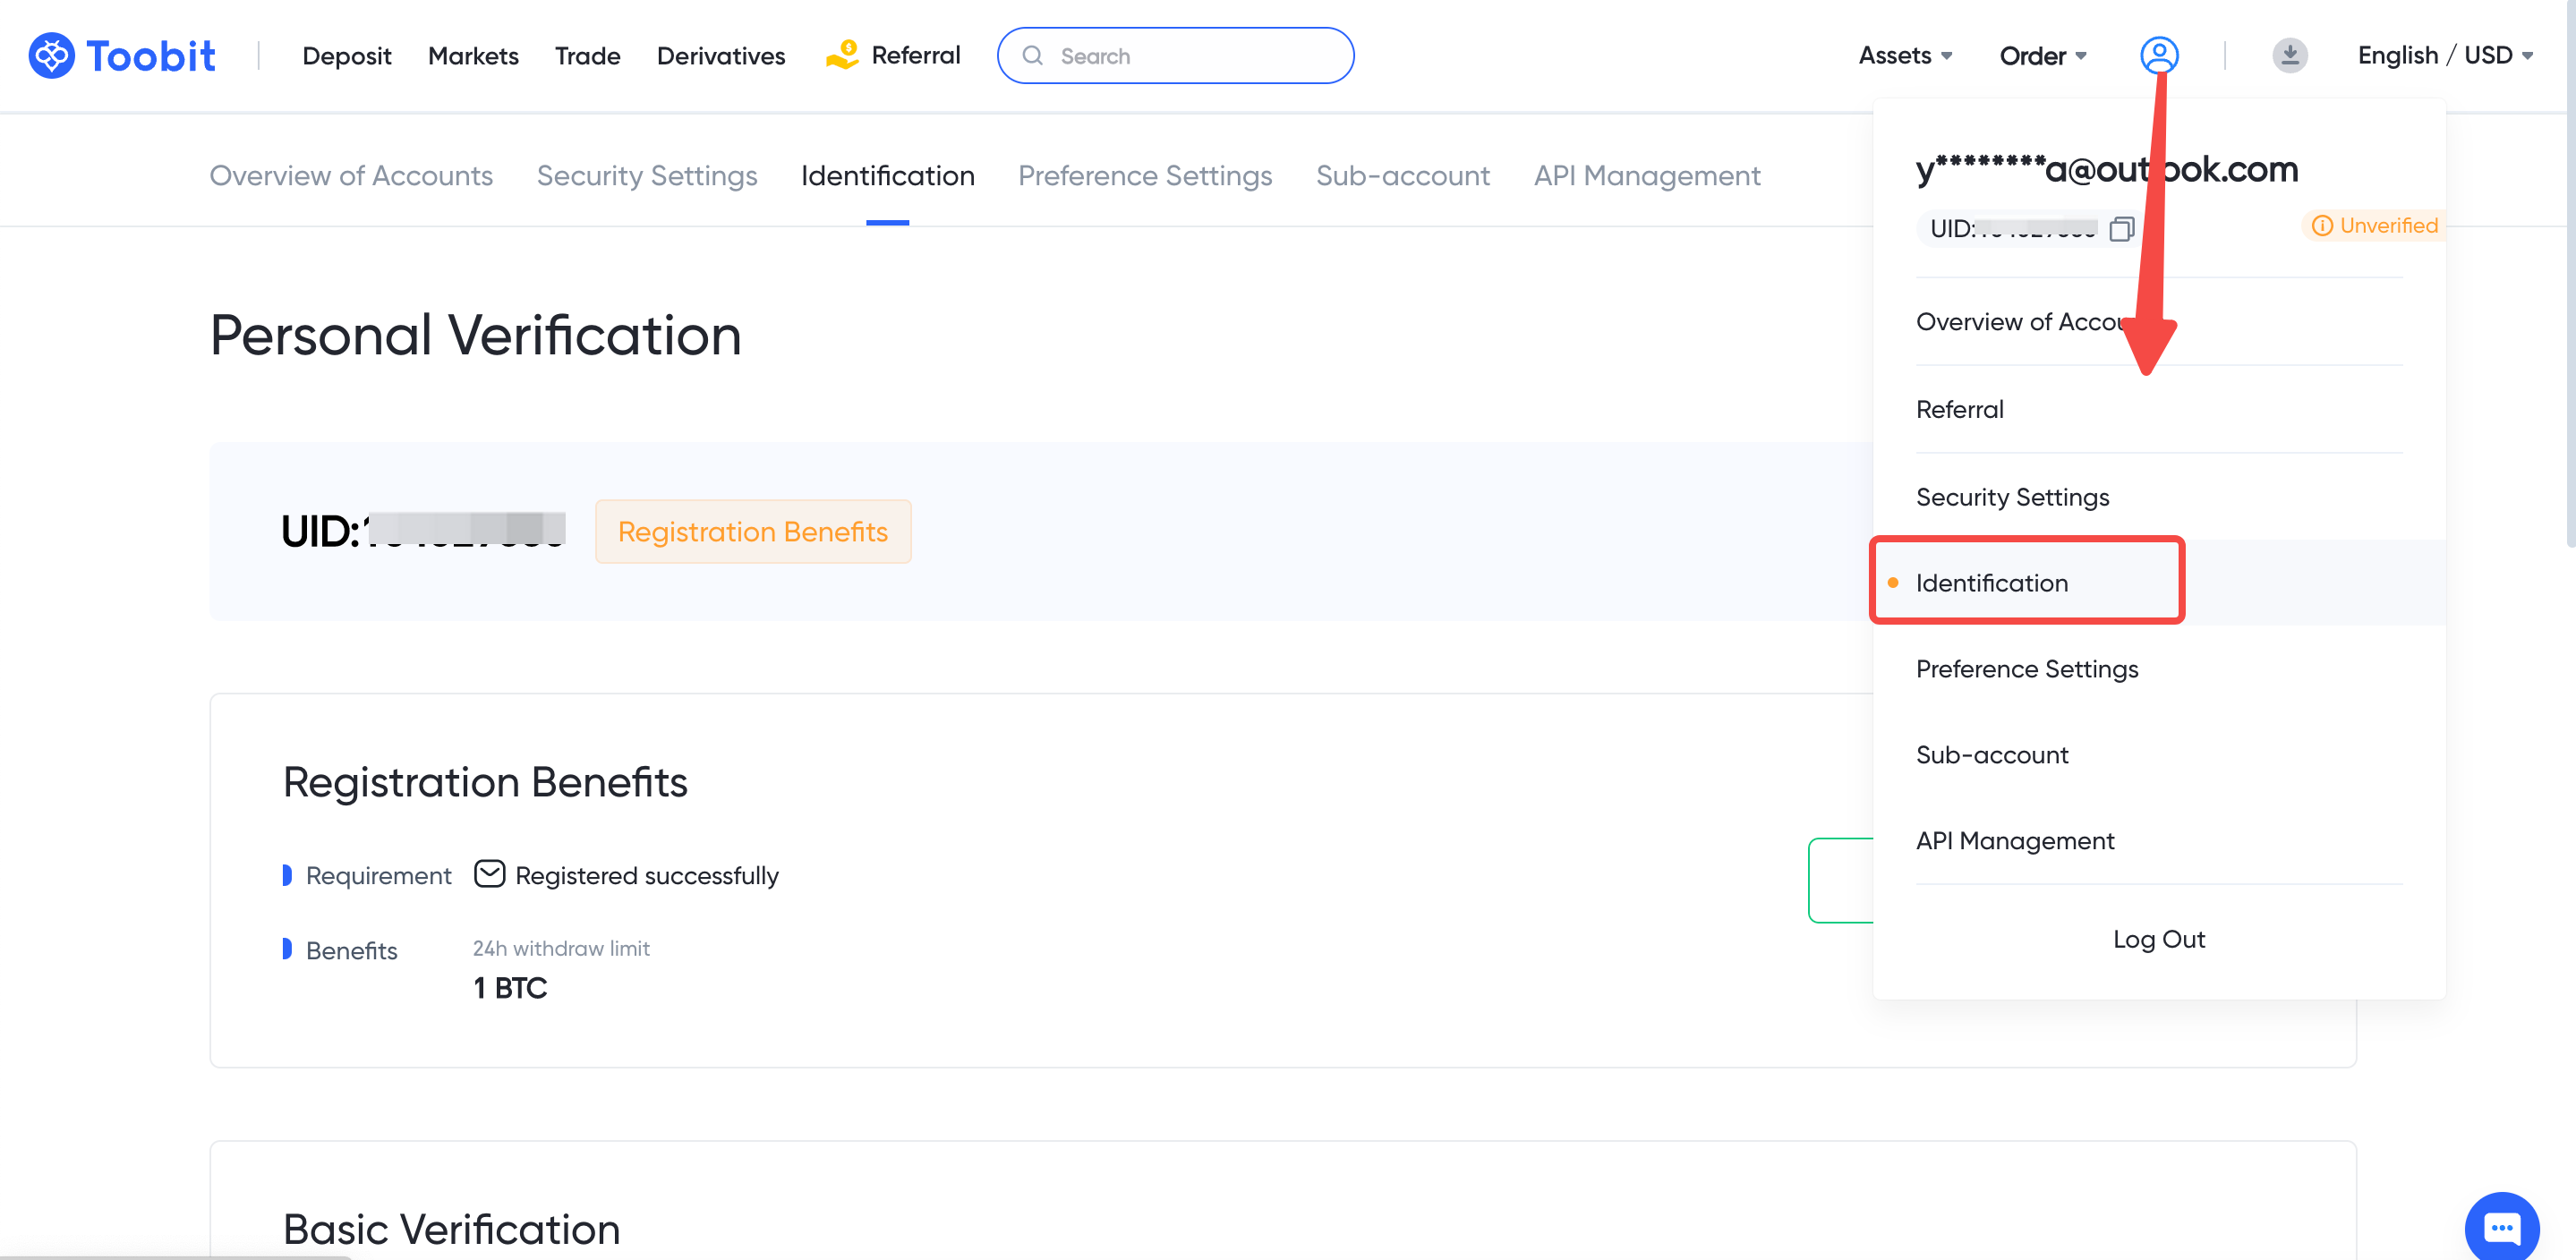Select Security Settings in profile menu
The width and height of the screenshot is (2576, 1260).
(x=2159, y=497)
